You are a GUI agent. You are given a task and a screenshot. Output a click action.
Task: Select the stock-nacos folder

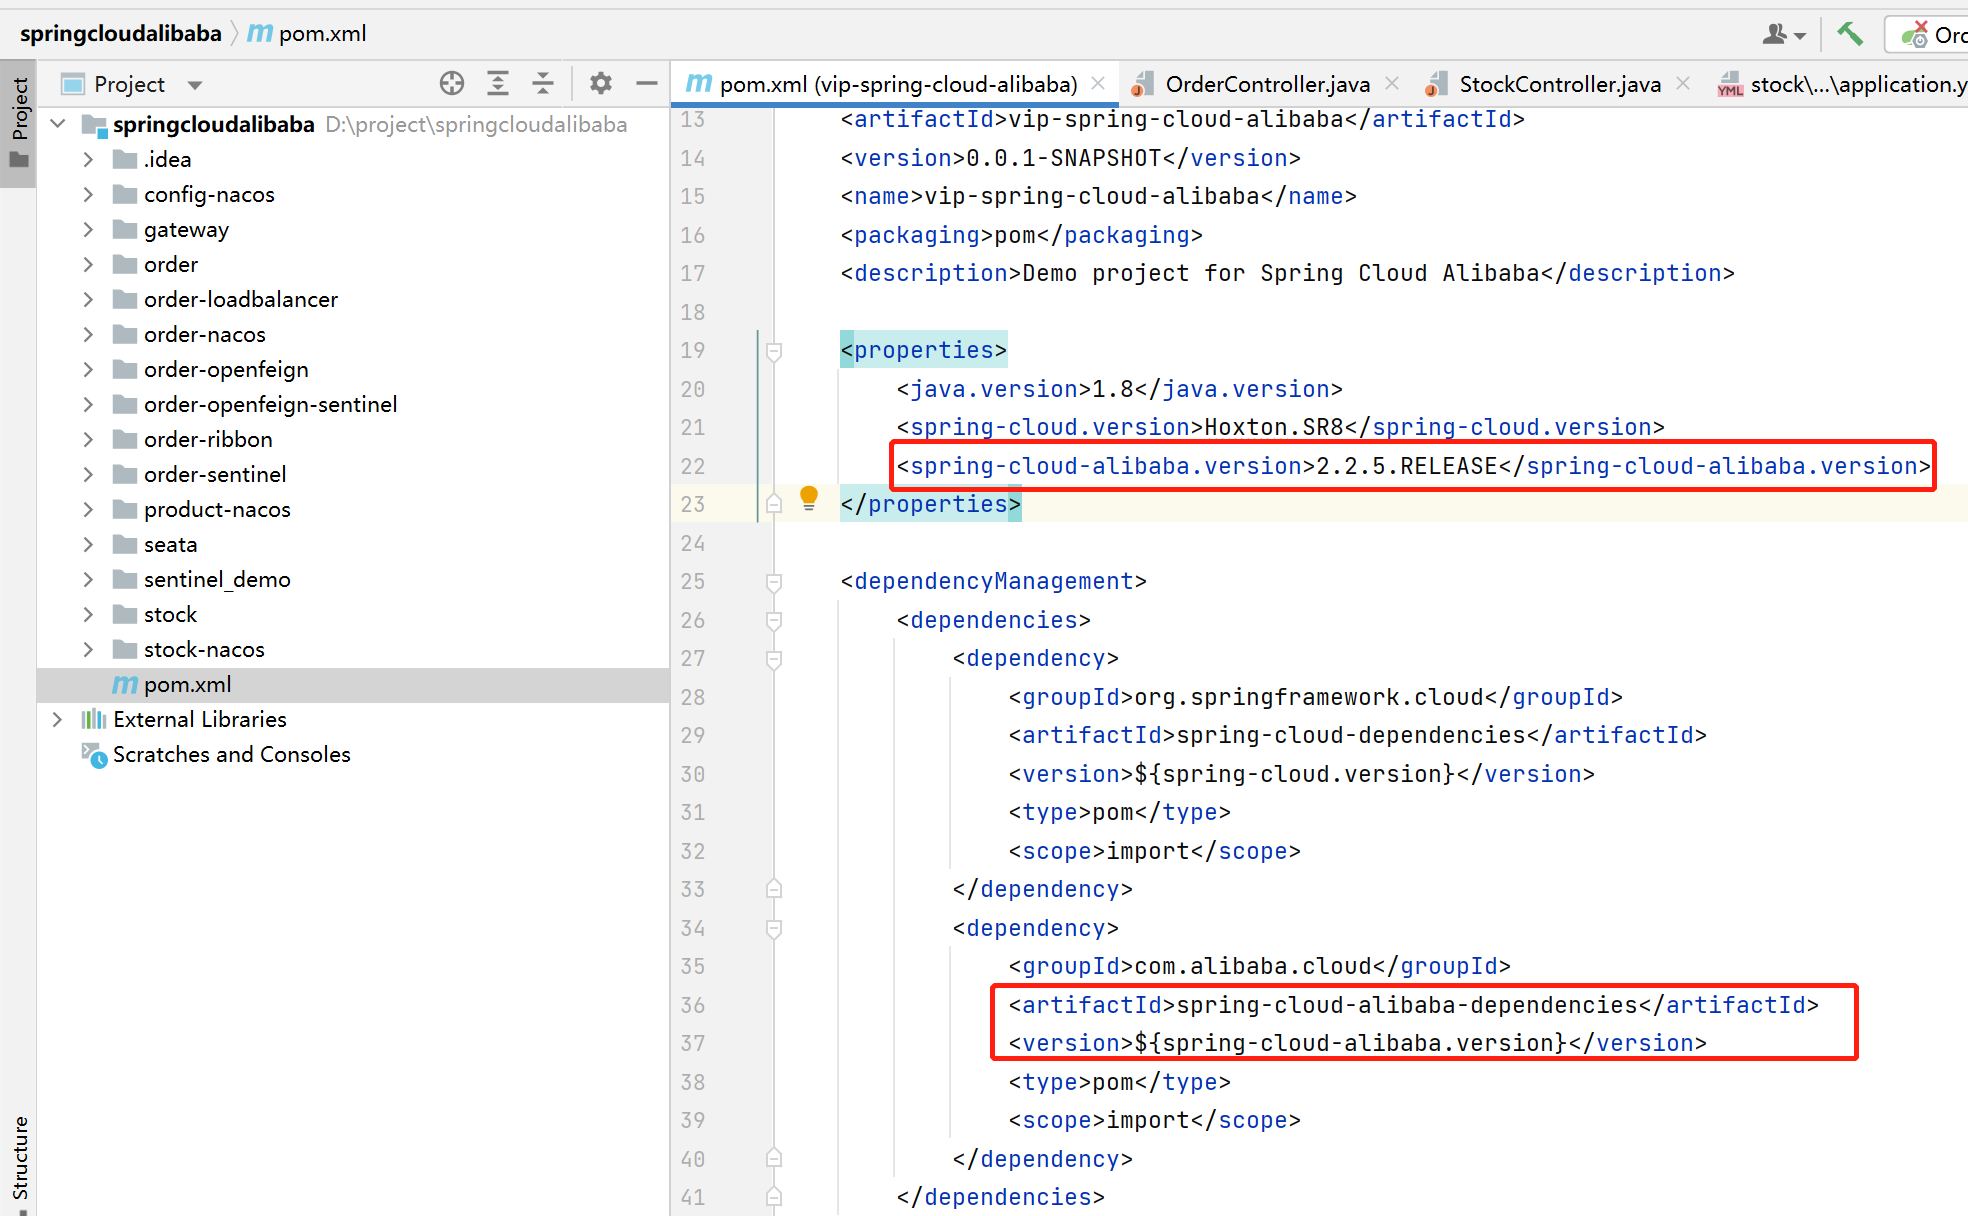[x=204, y=649]
